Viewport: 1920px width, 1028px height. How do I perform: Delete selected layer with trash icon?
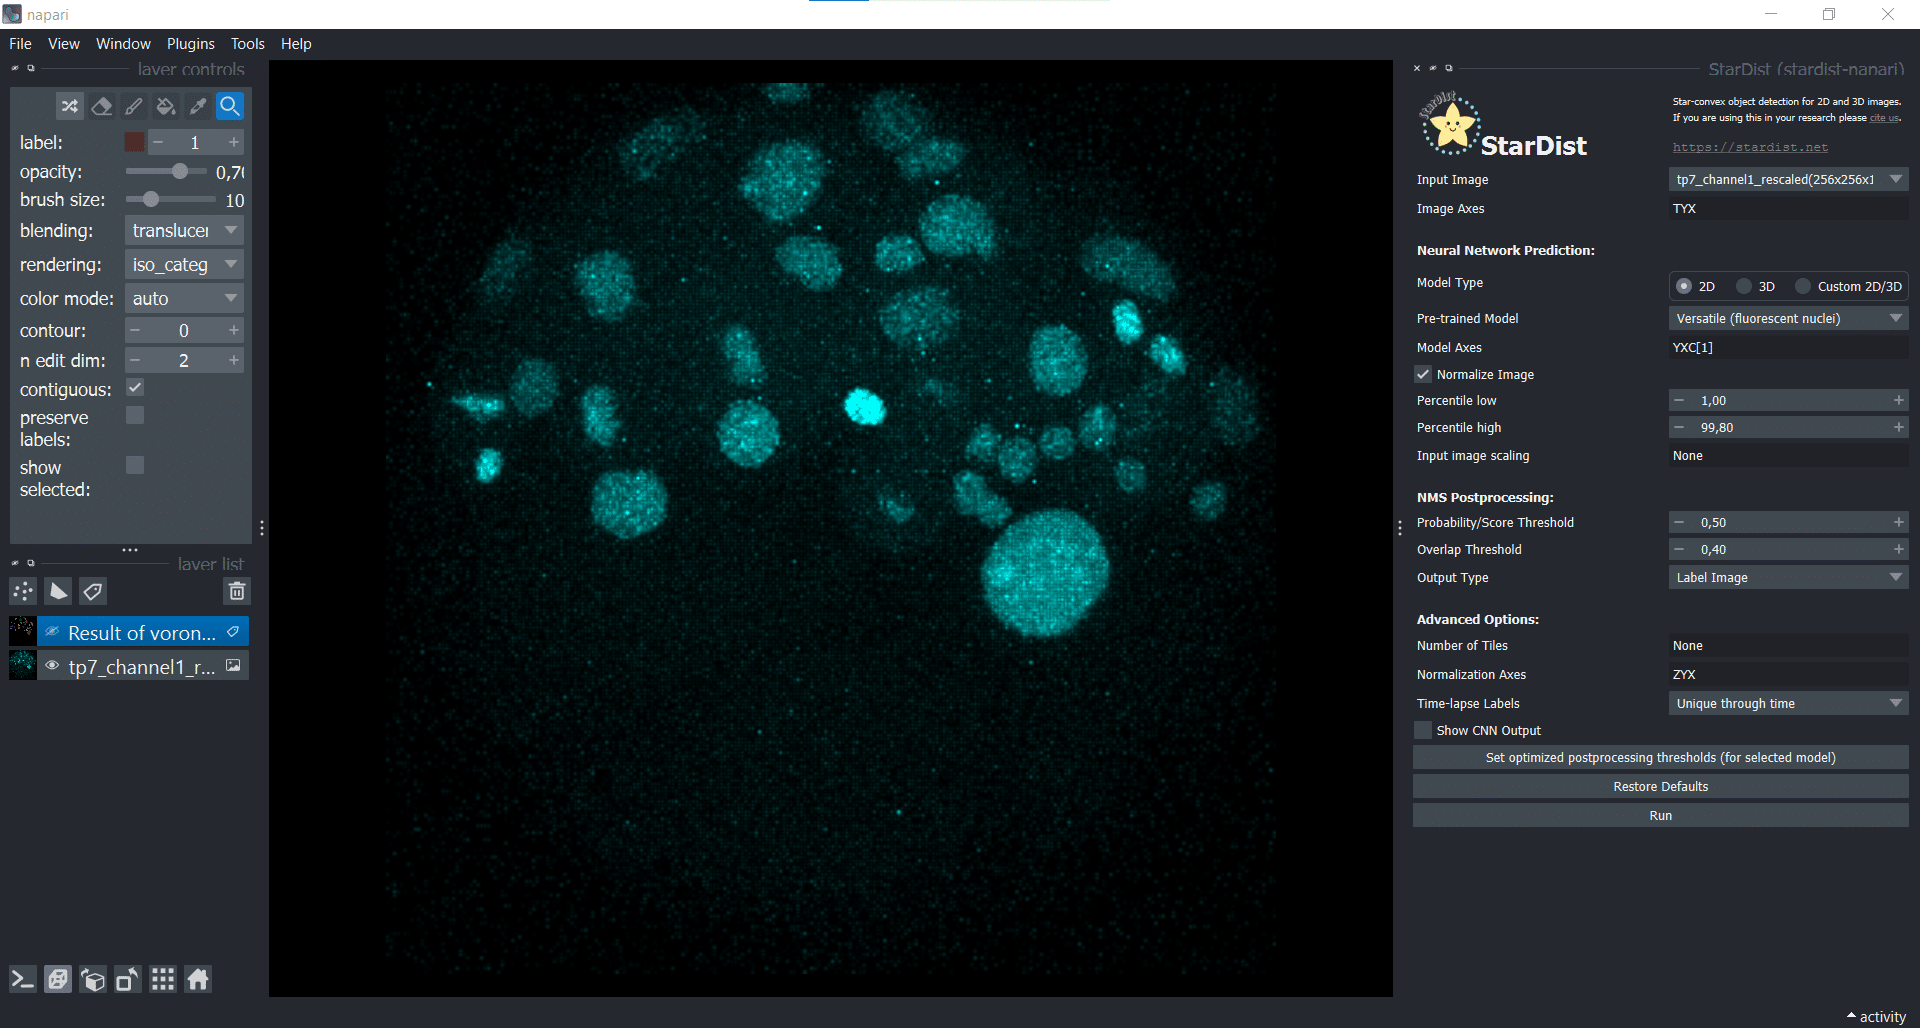click(237, 591)
